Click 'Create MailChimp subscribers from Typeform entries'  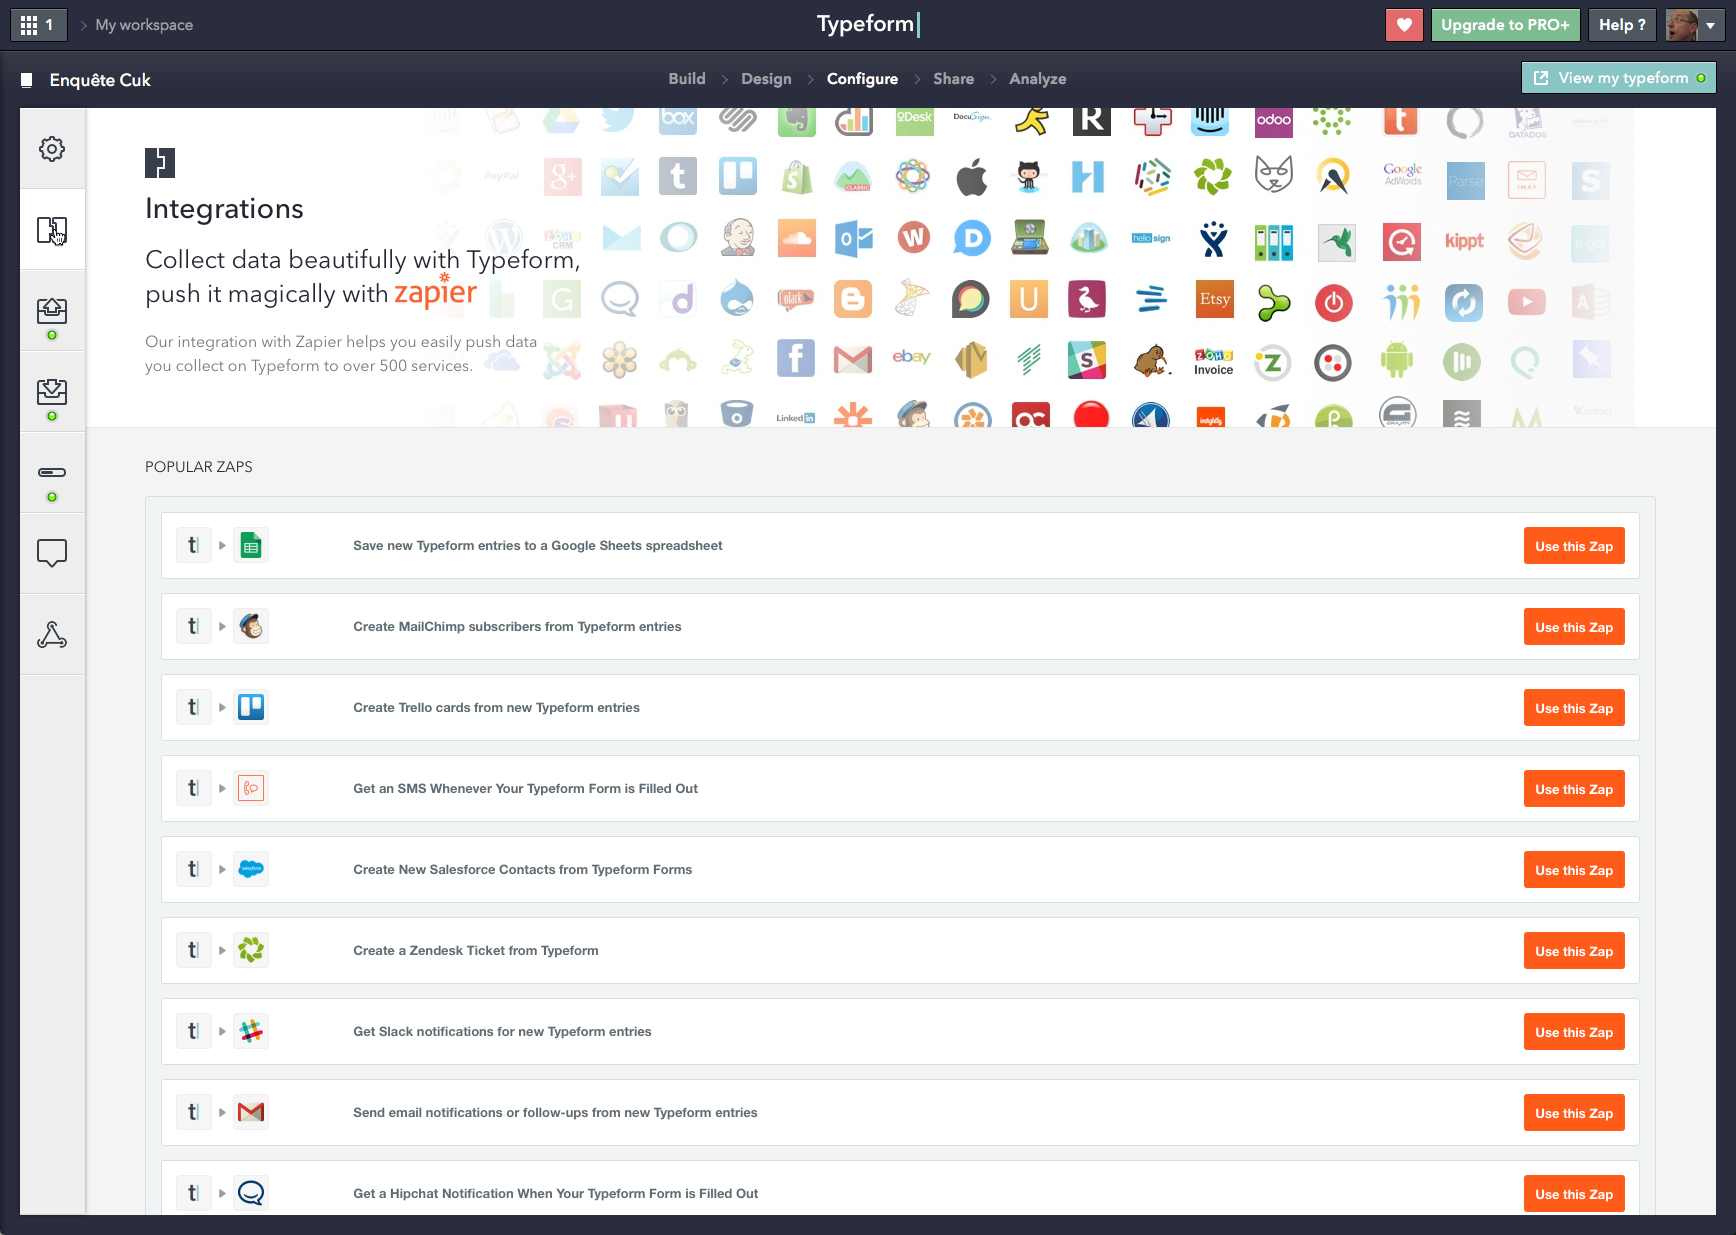pyautogui.click(x=517, y=627)
